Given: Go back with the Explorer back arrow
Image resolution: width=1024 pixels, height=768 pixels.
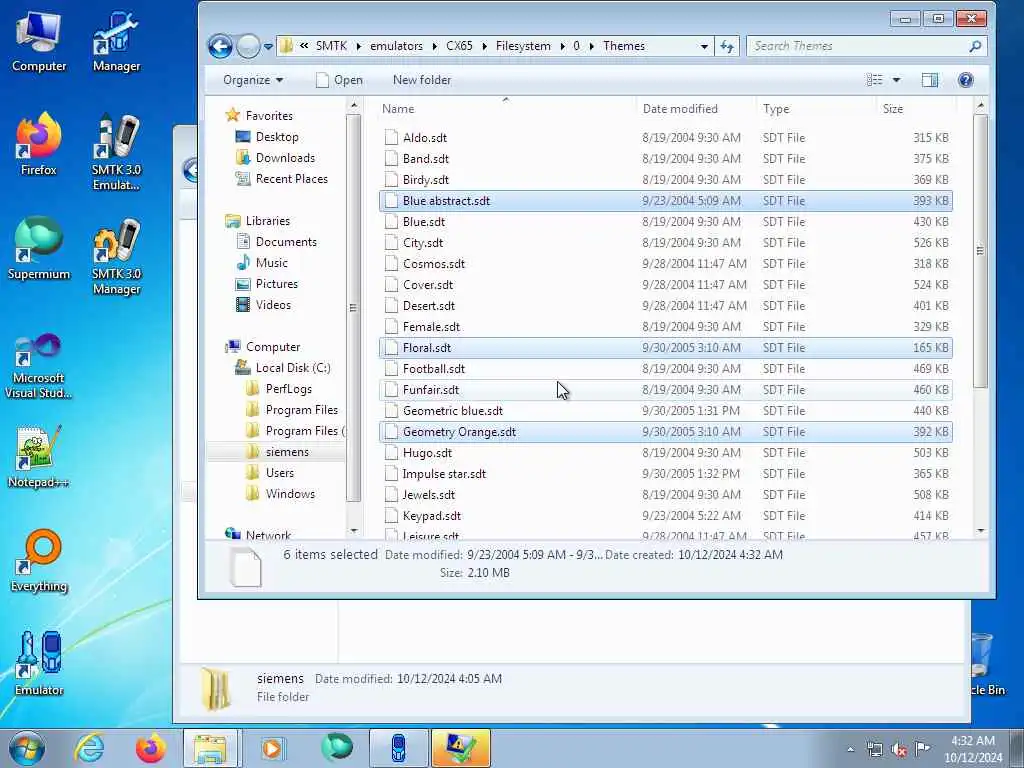Looking at the screenshot, I should (x=221, y=46).
